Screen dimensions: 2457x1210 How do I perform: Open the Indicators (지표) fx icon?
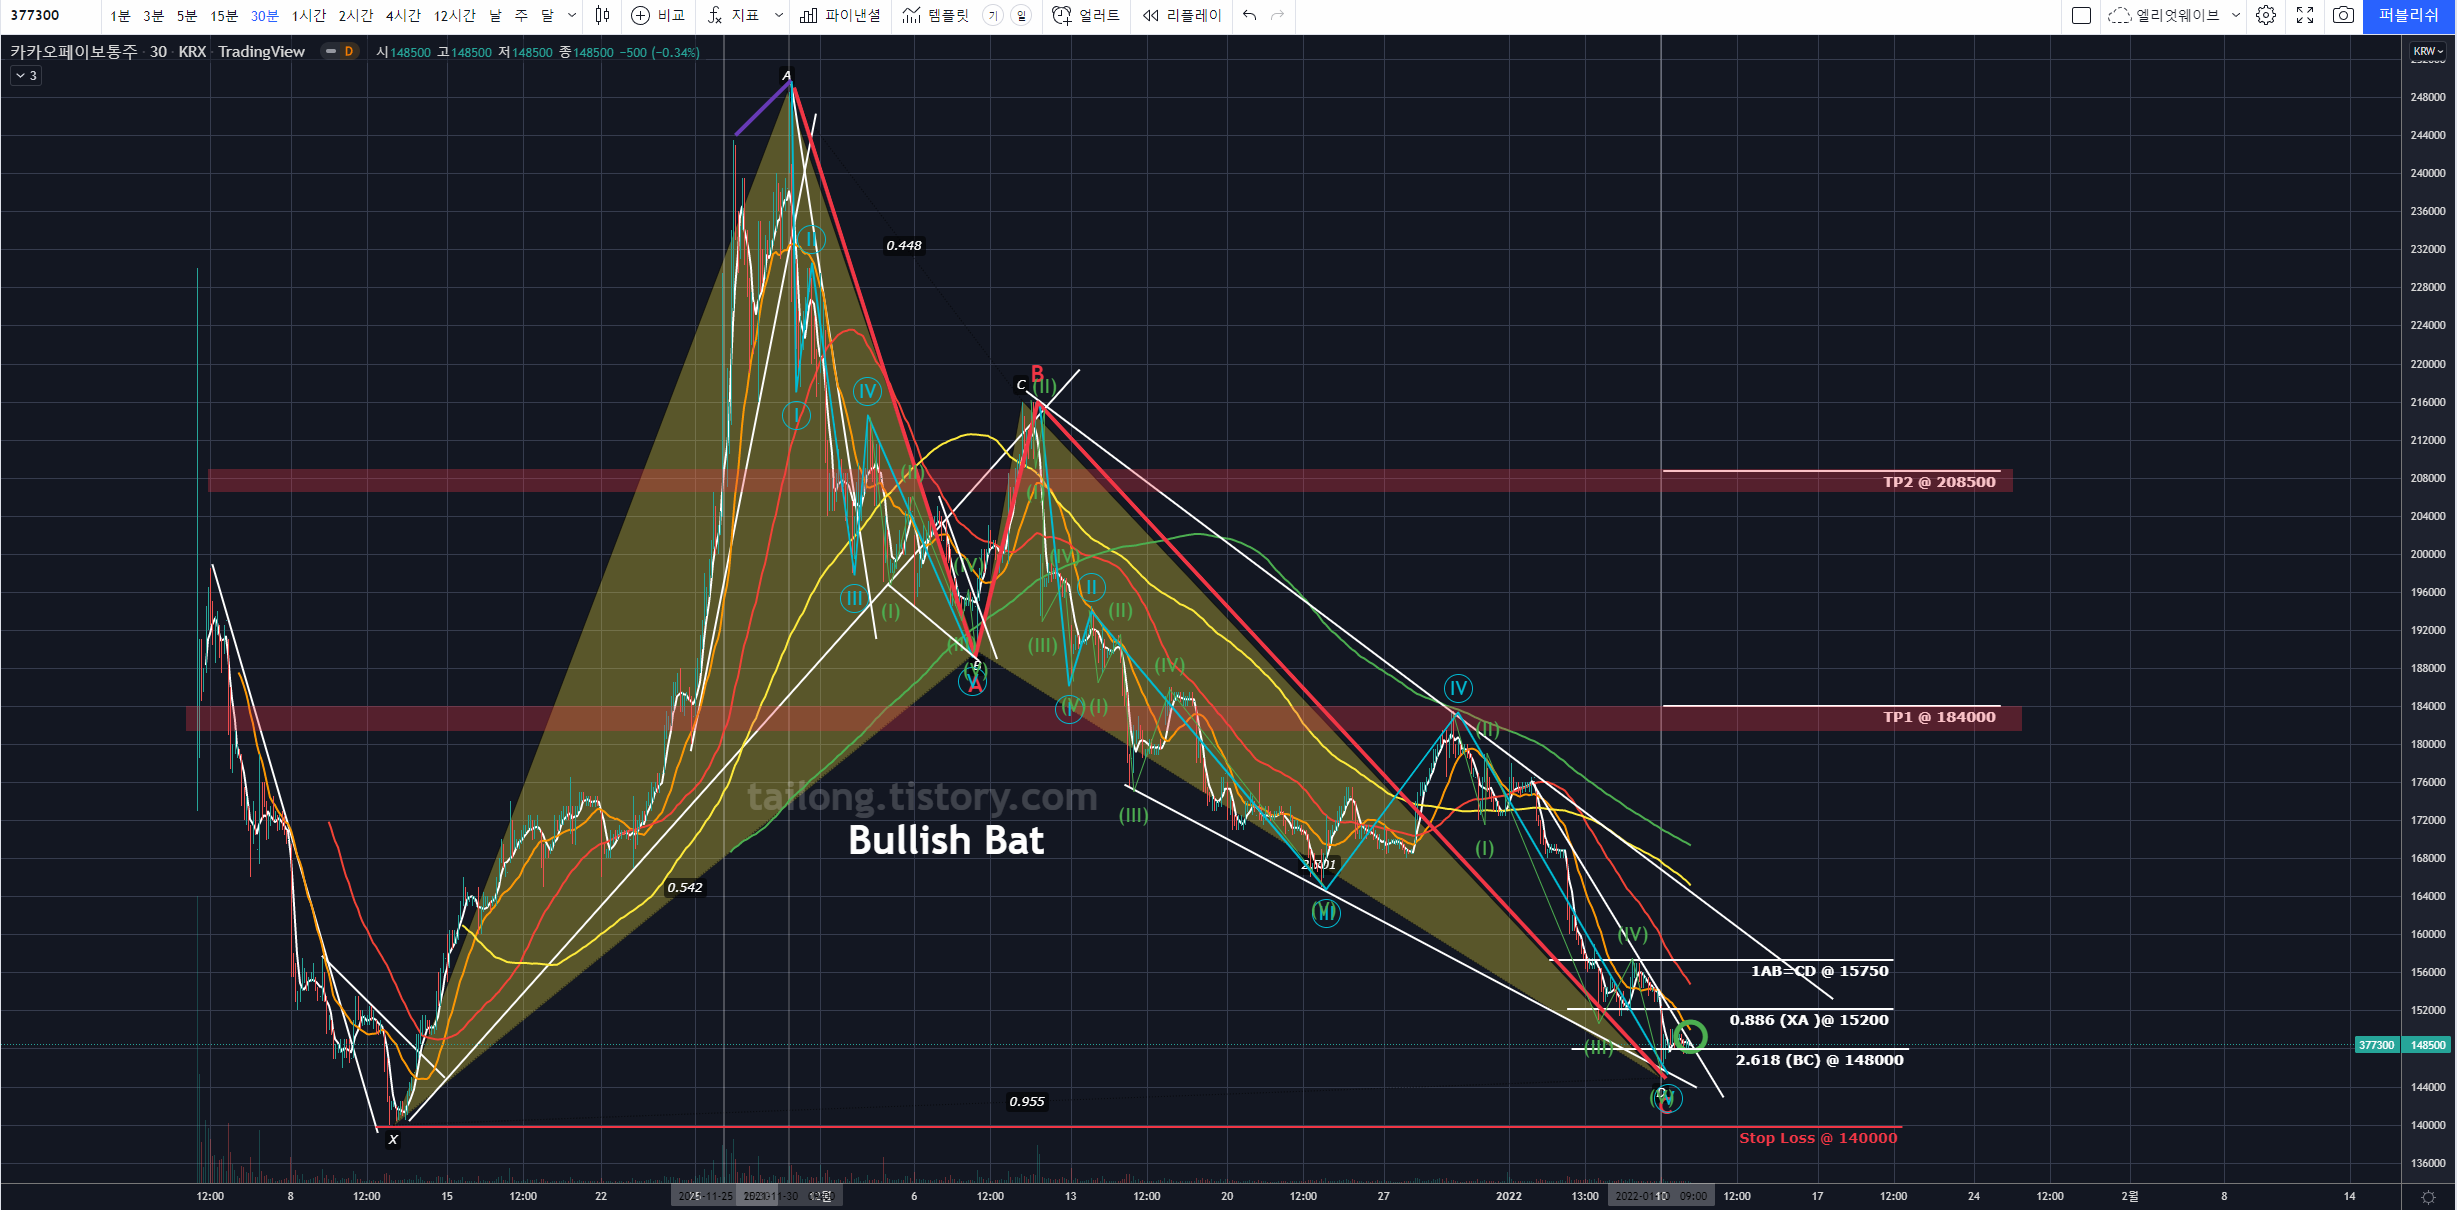(715, 15)
